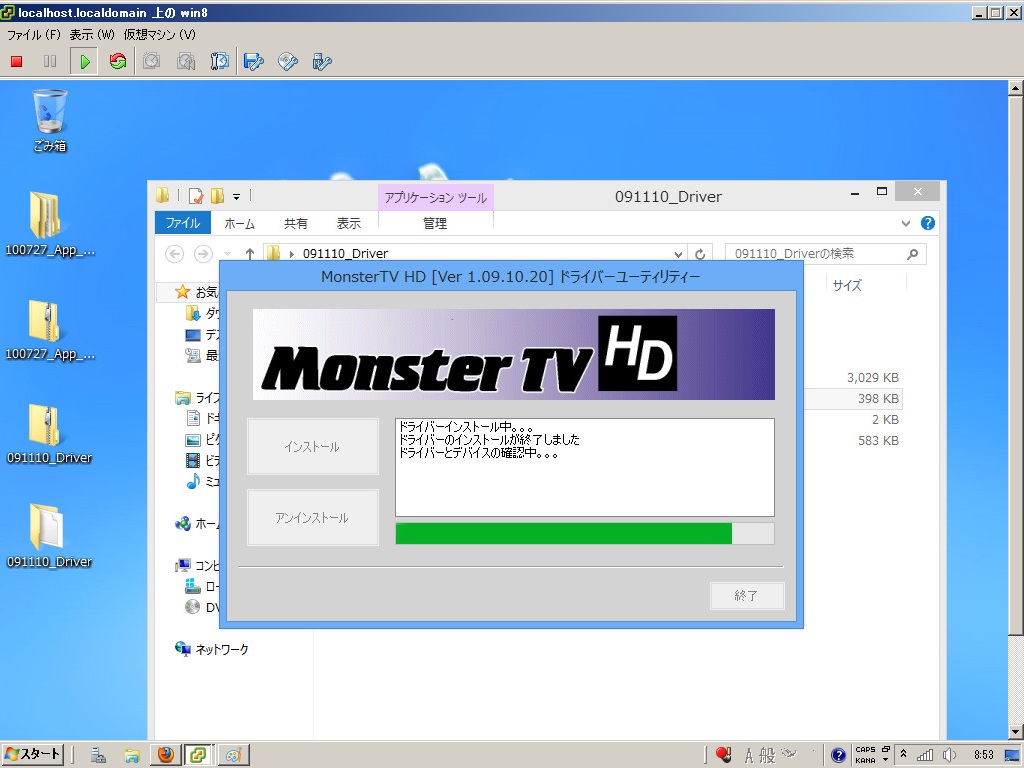Image resolution: width=1024 pixels, height=768 pixels.
Task: Click the アンインストール button
Action: (x=312, y=518)
